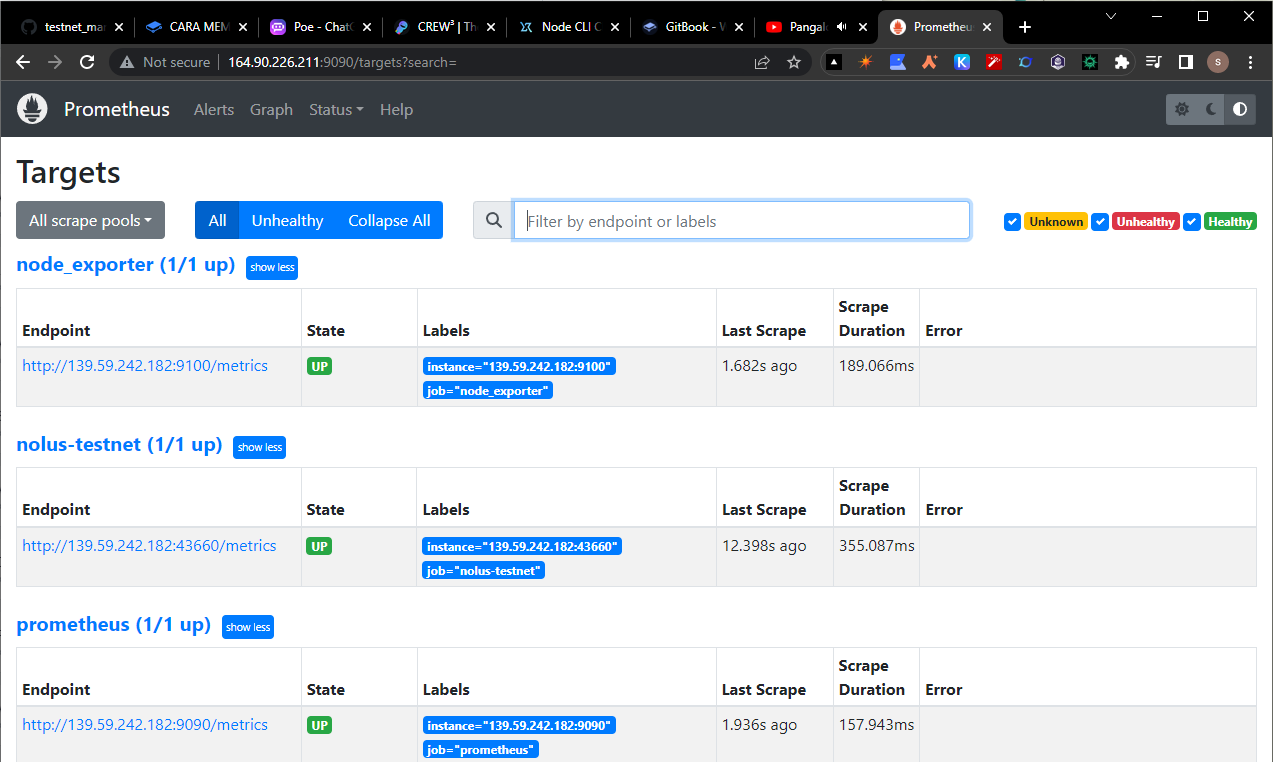Image resolution: width=1273 pixels, height=762 pixels.
Task: Select the dark theme moon icon
Action: [1211, 109]
